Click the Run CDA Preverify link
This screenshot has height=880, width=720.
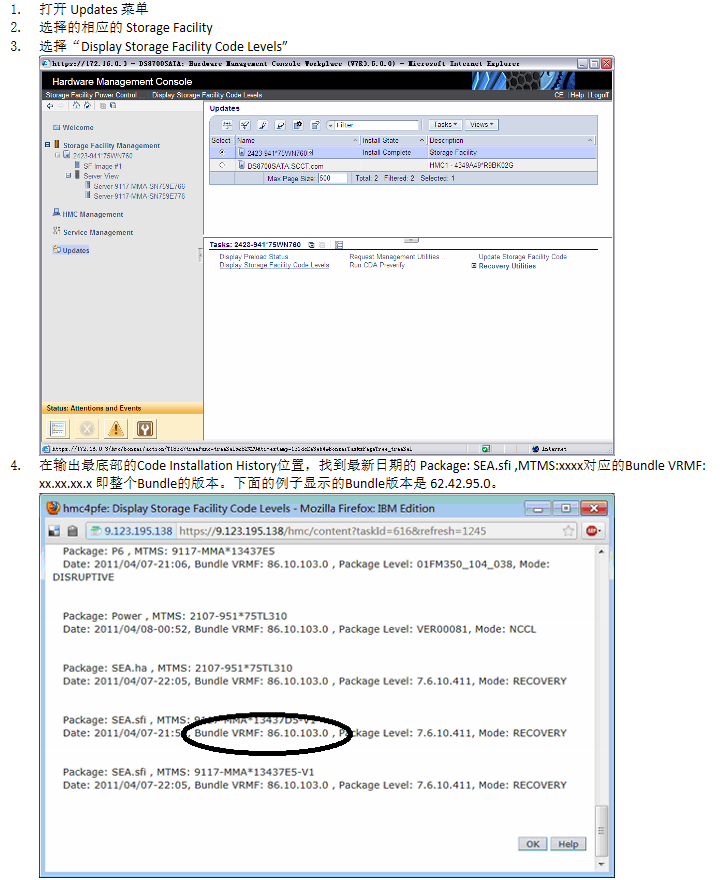click(x=377, y=265)
